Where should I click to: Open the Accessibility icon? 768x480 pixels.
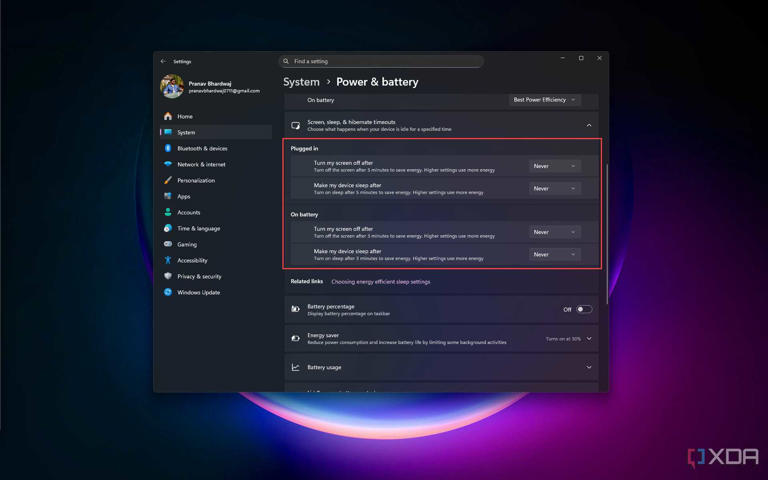point(168,260)
